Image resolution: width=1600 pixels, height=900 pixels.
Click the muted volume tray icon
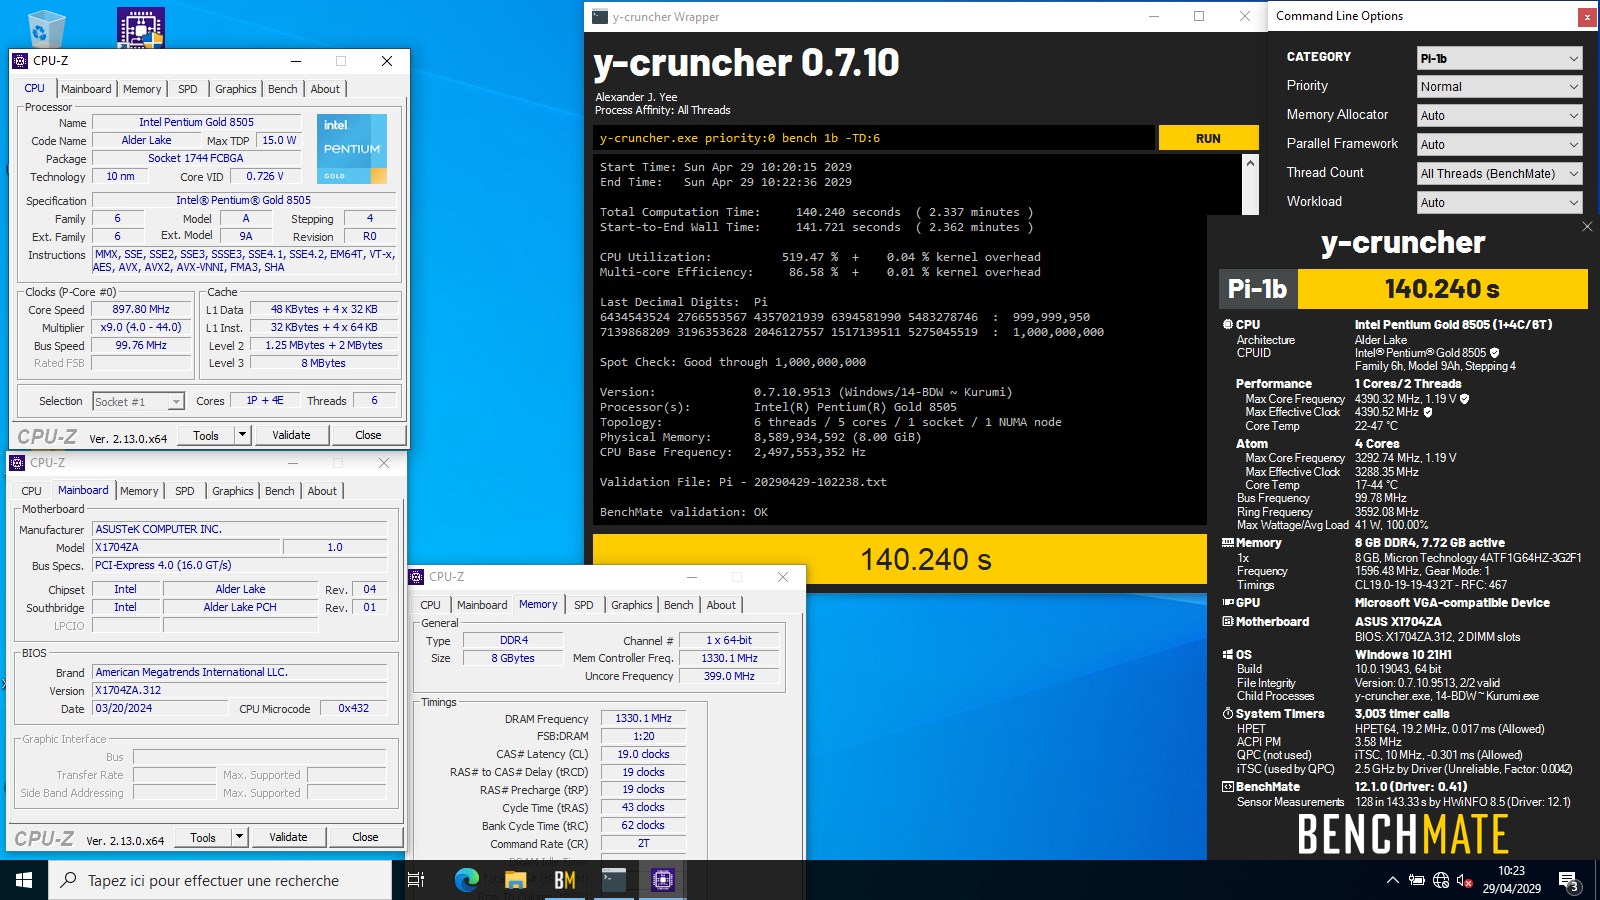1465,881
